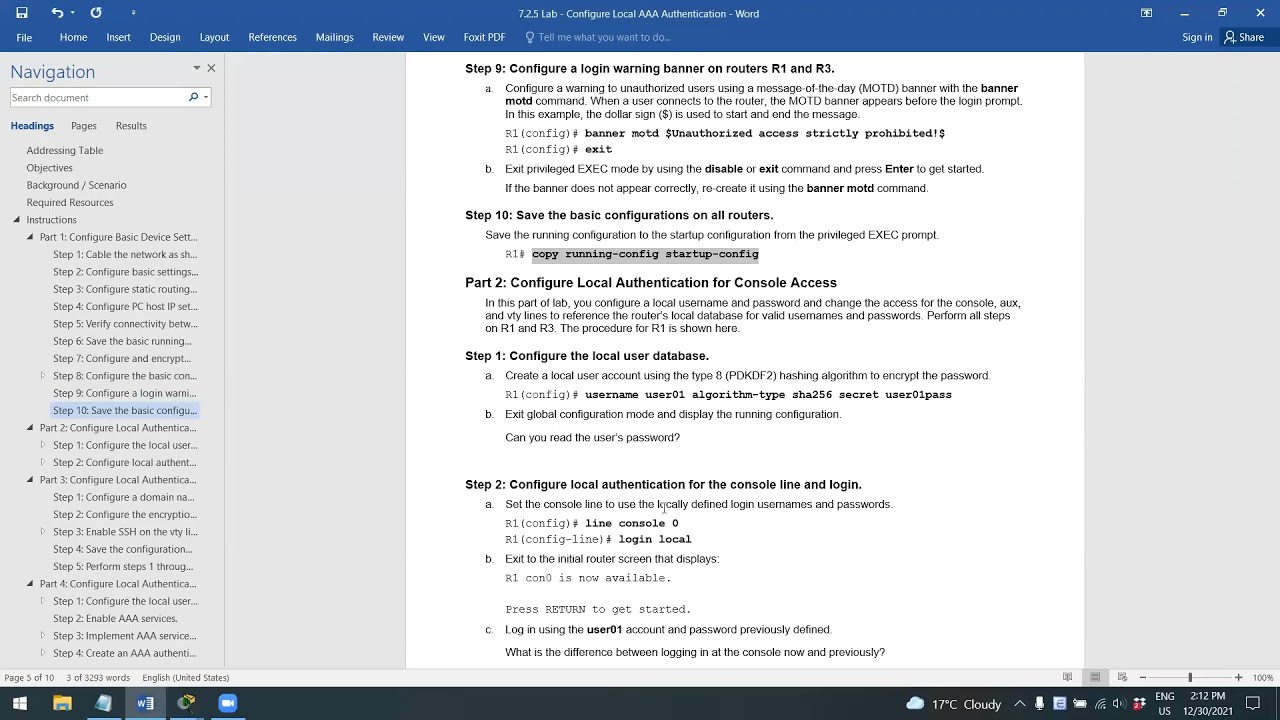Expand Step 8: Configure the basic console heading
The height and width of the screenshot is (720, 1280).
click(42, 375)
